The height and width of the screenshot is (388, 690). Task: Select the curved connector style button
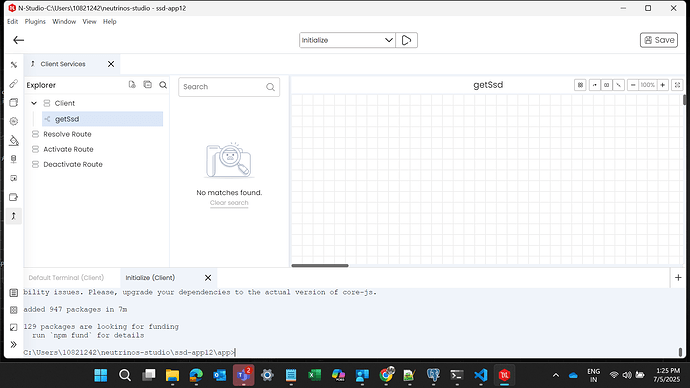coord(595,85)
